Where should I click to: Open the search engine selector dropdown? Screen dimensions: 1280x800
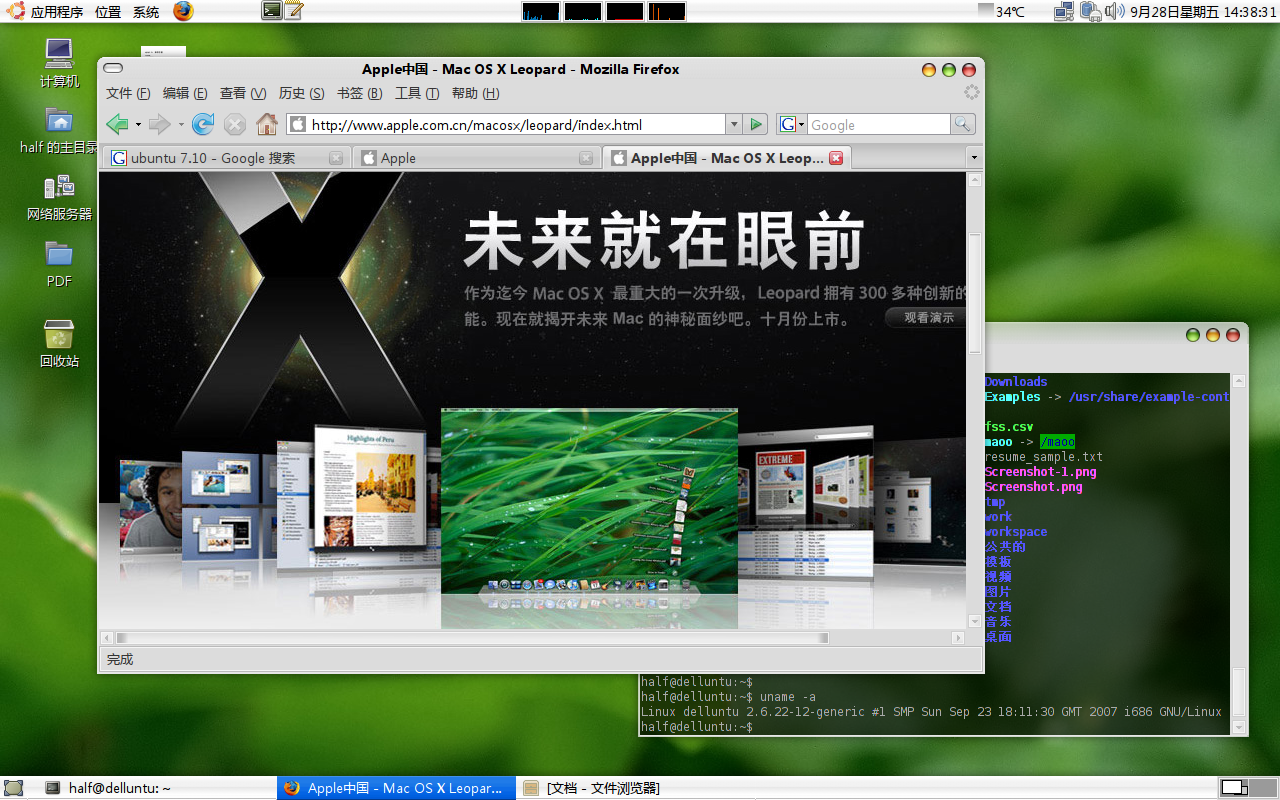(x=792, y=124)
